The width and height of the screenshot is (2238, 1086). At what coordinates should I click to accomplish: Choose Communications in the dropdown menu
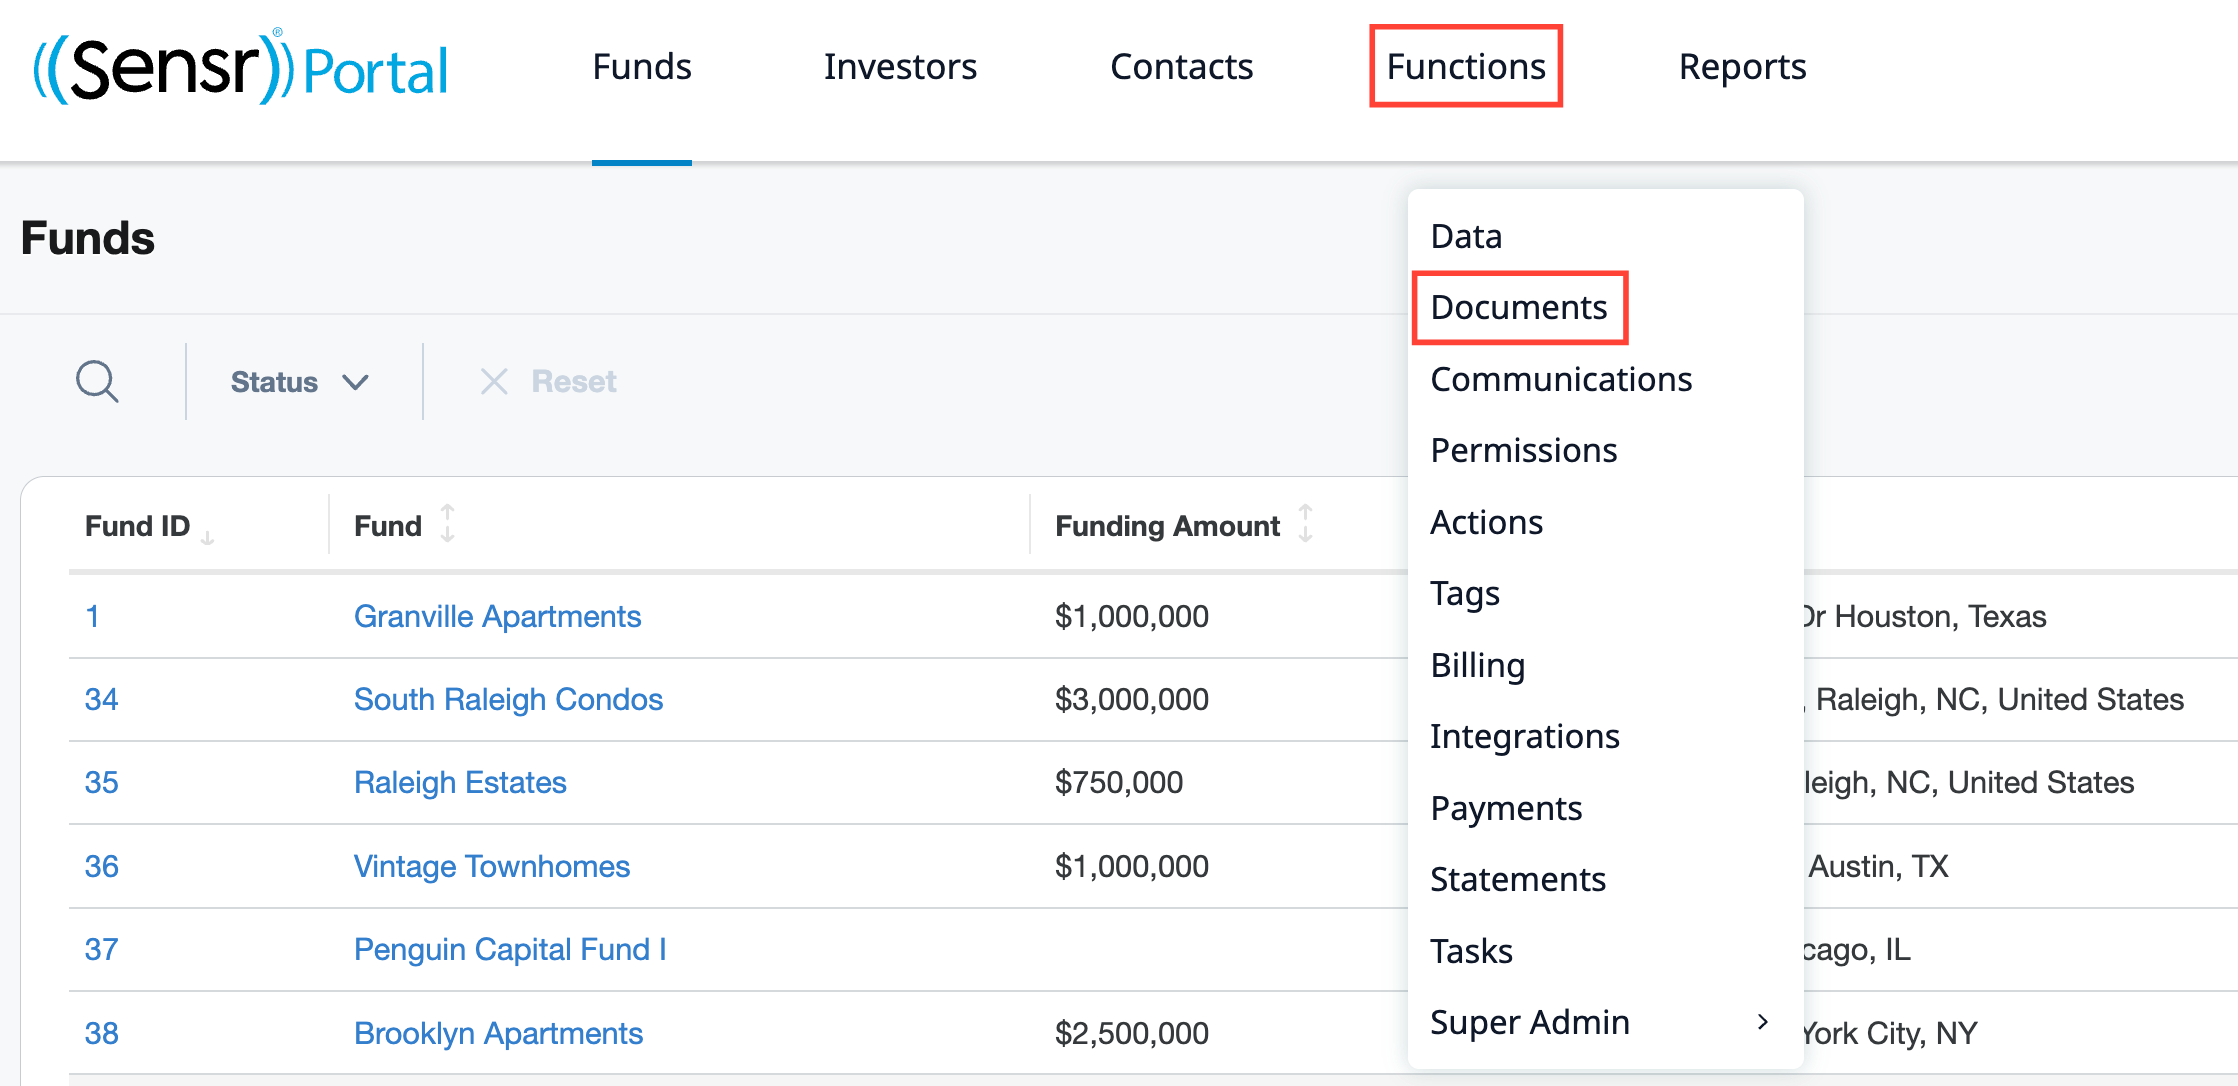pyautogui.click(x=1560, y=379)
